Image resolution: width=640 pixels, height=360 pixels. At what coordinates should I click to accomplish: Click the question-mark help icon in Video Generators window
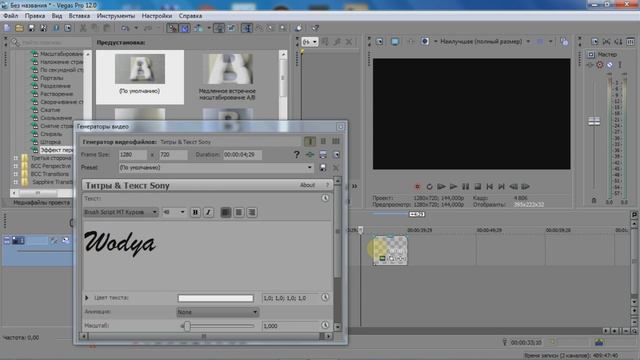(x=297, y=154)
